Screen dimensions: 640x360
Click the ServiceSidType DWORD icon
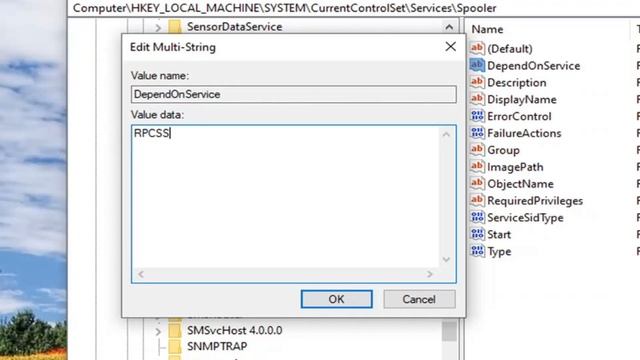[x=477, y=217]
